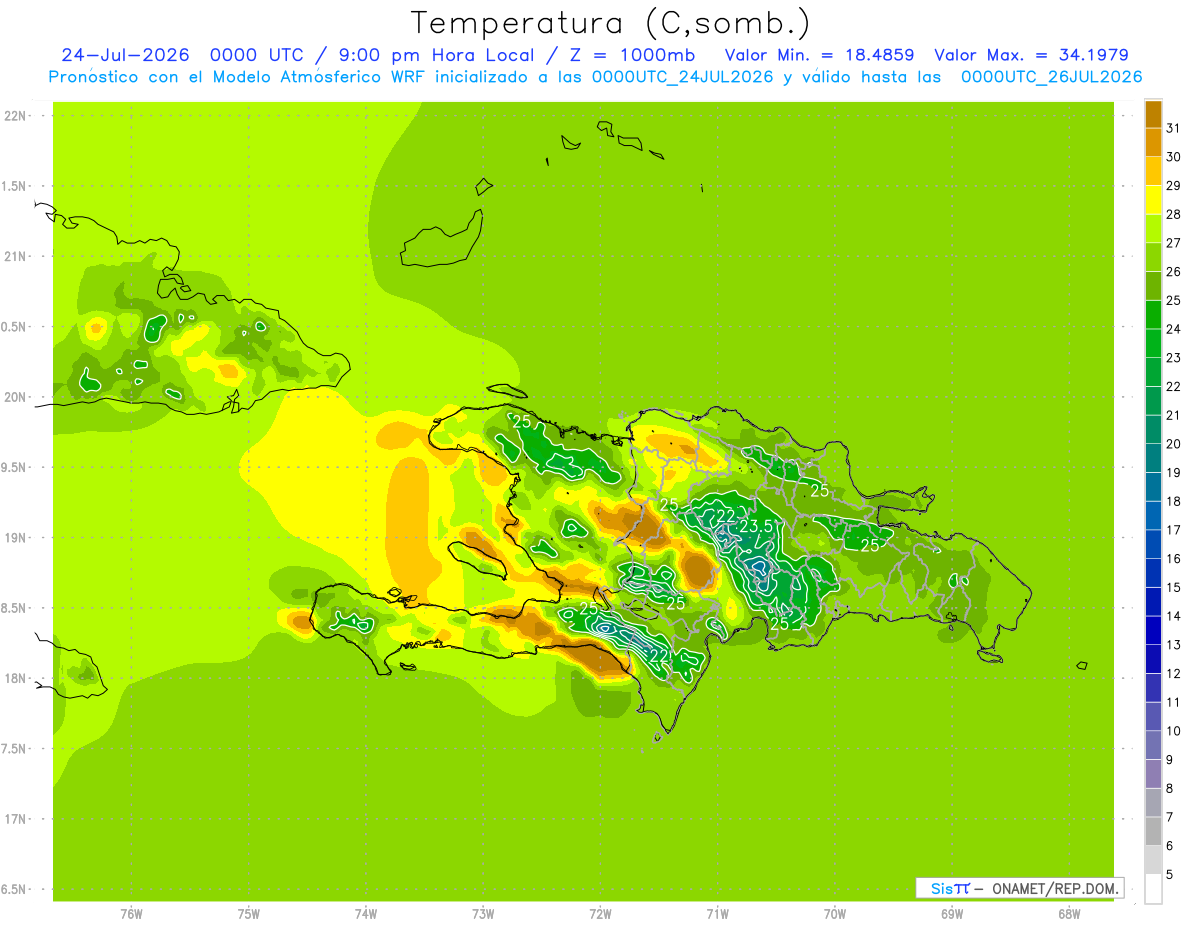The width and height of the screenshot is (1200, 927).
Task: Select the 'Valor Max. = 34.1979' value
Action: click(1032, 55)
